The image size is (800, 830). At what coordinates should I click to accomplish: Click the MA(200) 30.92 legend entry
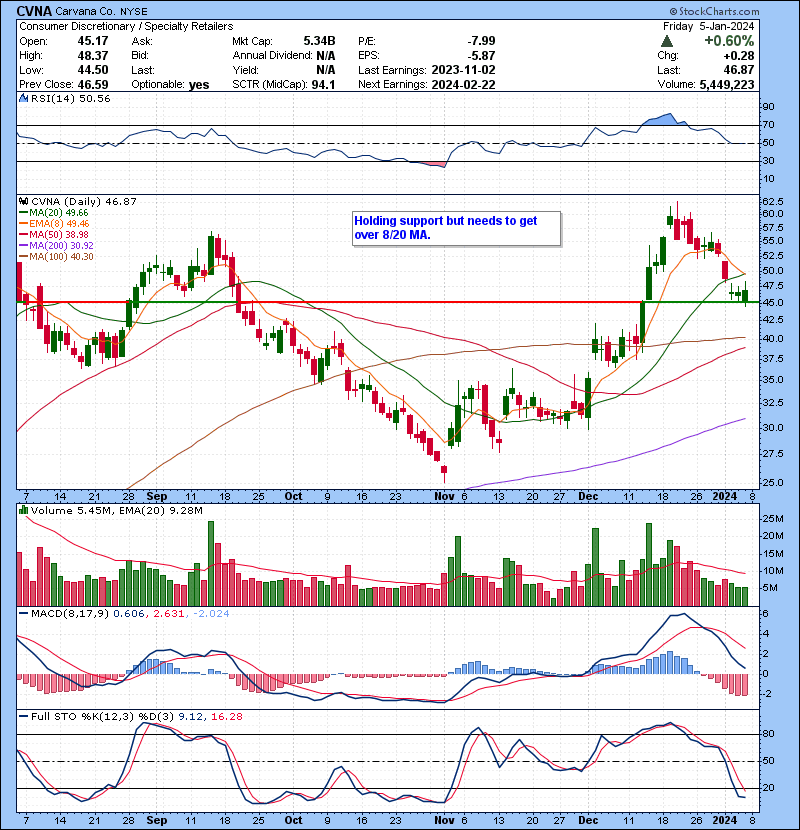[56, 246]
